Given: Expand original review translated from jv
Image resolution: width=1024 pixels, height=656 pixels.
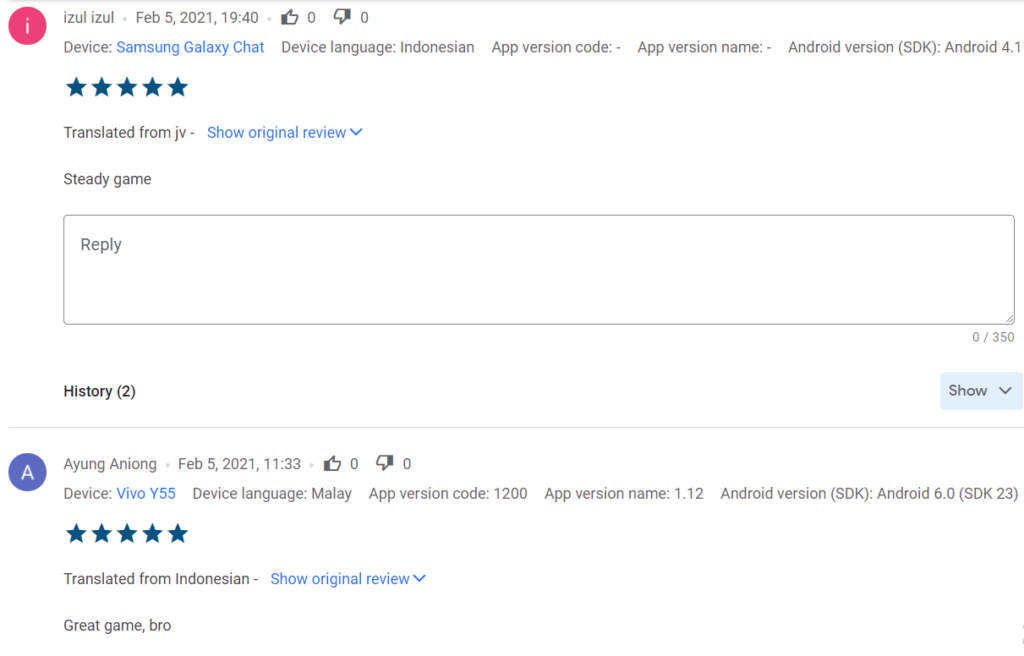Looking at the screenshot, I should click(284, 132).
